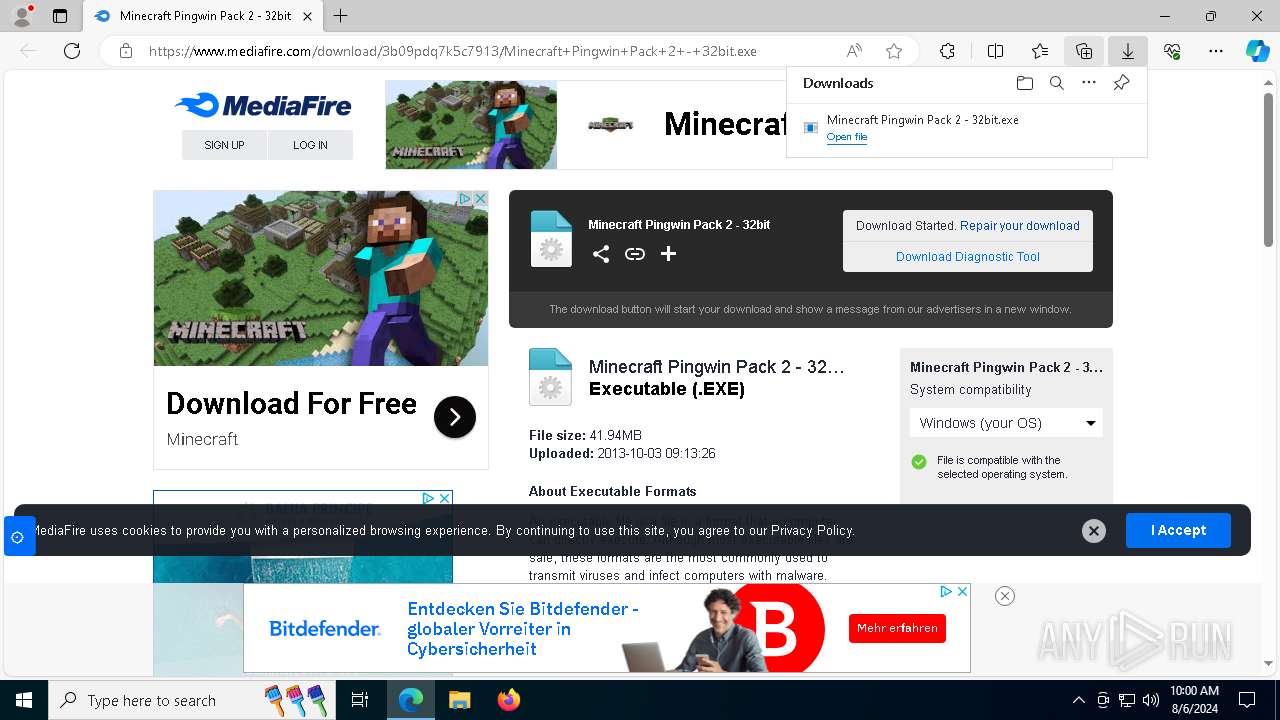Viewport: 1280px width, 720px height.
Task: Expand the System compatibility OS dropdown
Action: (1006, 423)
